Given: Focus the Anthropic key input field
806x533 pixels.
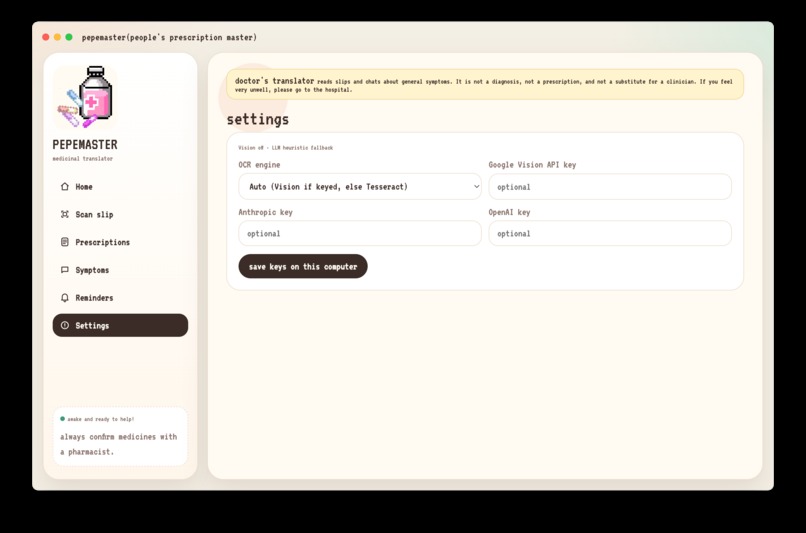Looking at the screenshot, I should pyautogui.click(x=360, y=233).
